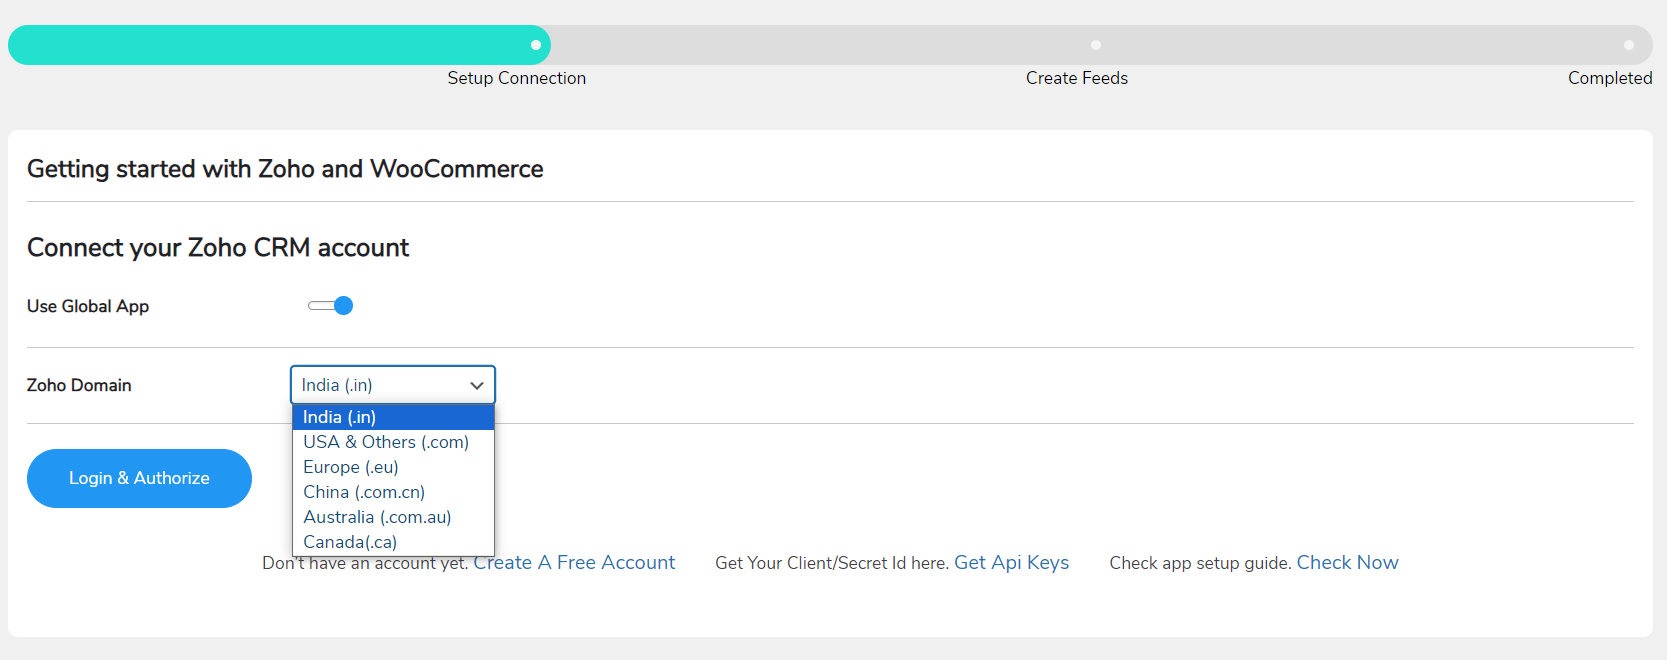Image resolution: width=1667 pixels, height=660 pixels.
Task: Click the Setup Connection progress step dot
Action: point(536,45)
